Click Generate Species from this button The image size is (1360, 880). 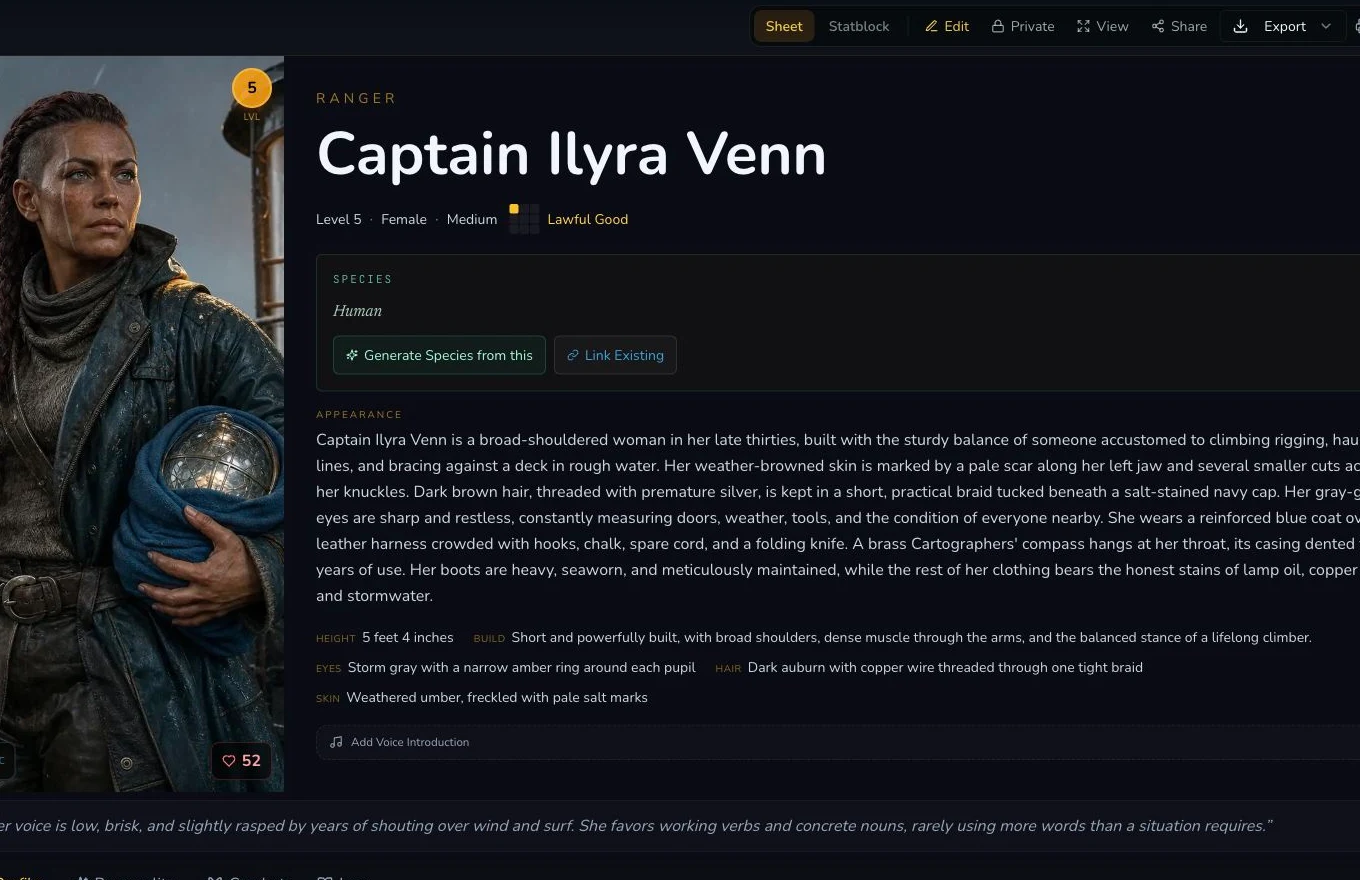coord(439,355)
